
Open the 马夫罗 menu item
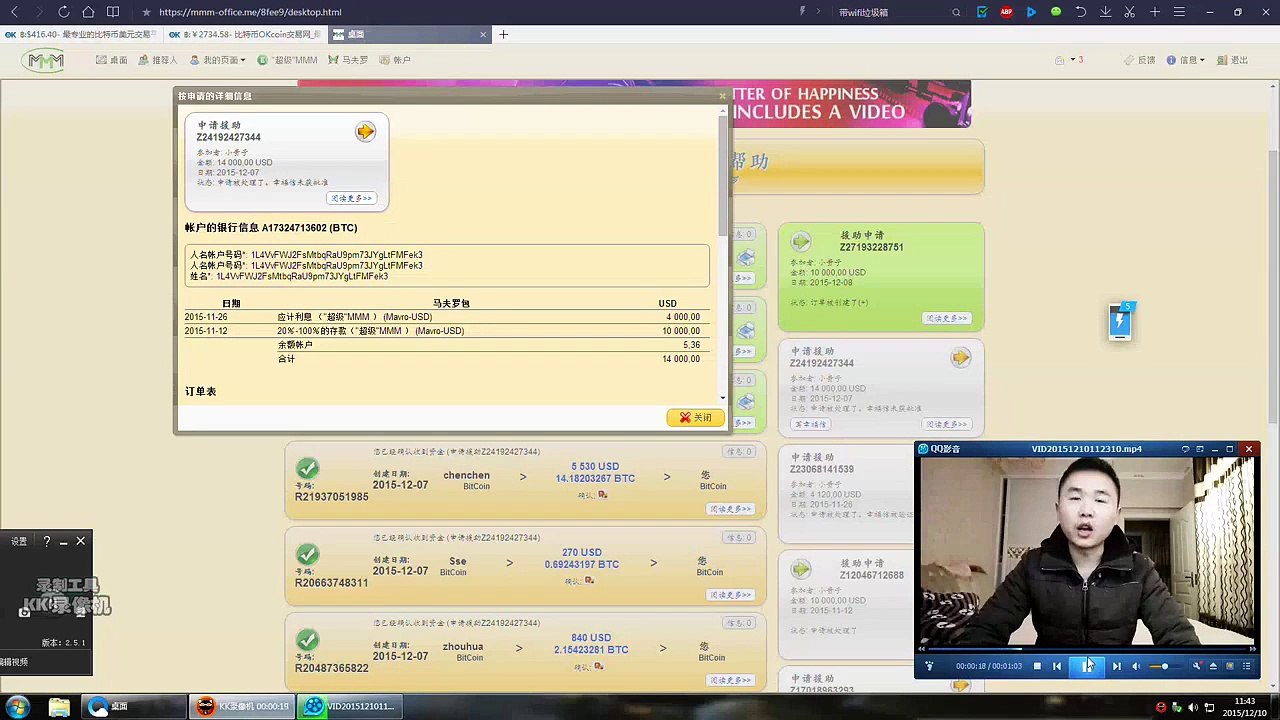click(x=349, y=60)
